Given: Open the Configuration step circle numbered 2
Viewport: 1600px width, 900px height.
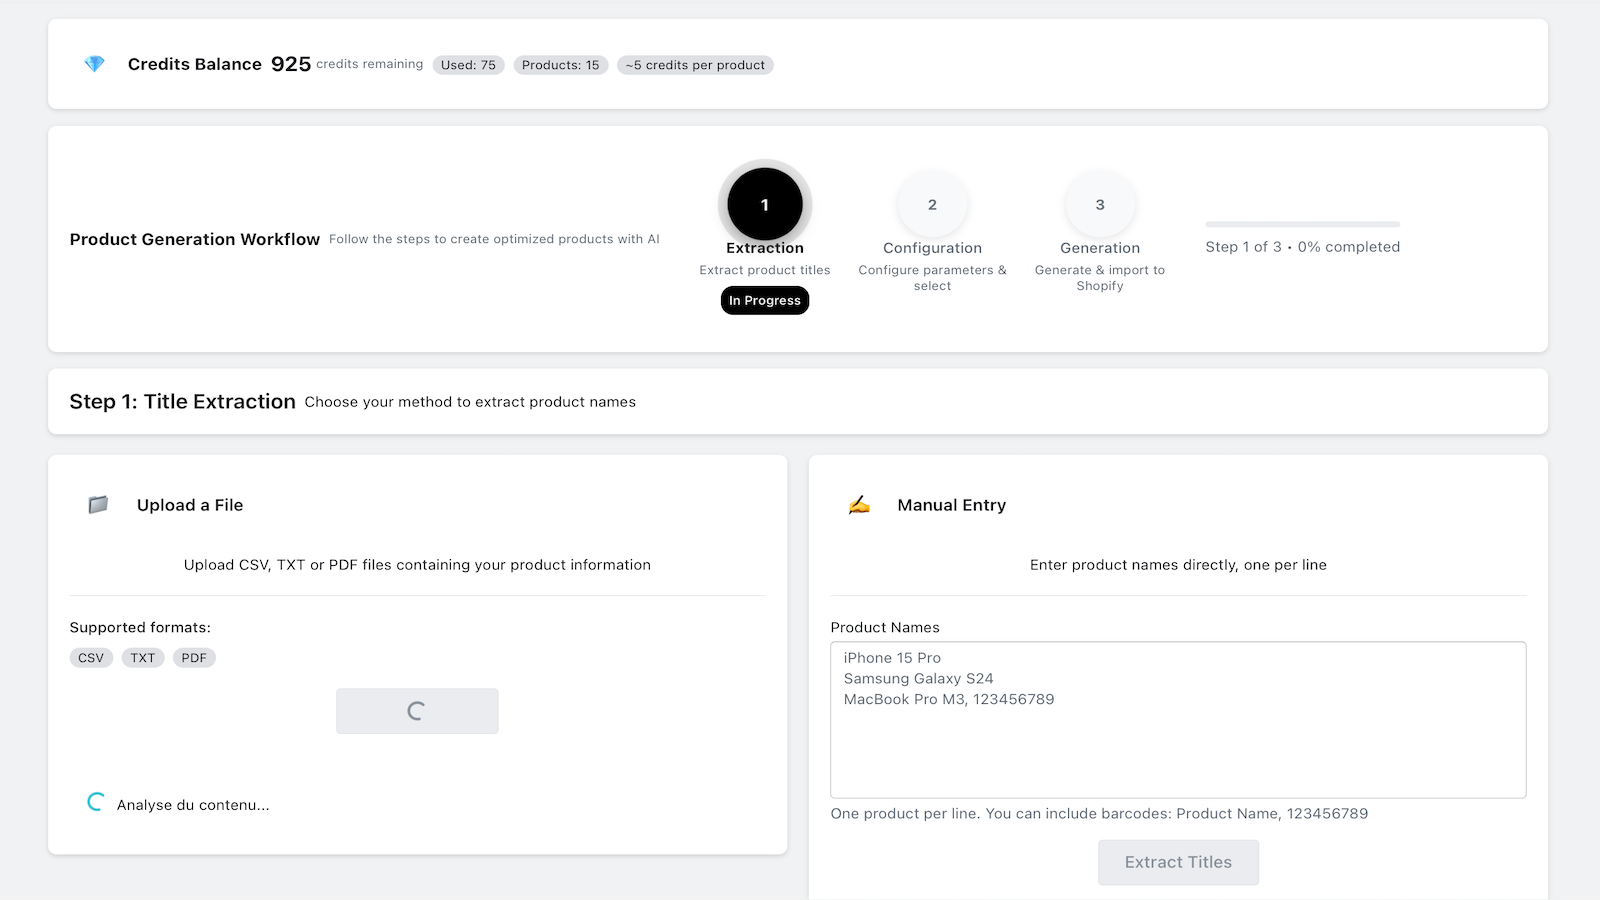Looking at the screenshot, I should (x=932, y=204).
